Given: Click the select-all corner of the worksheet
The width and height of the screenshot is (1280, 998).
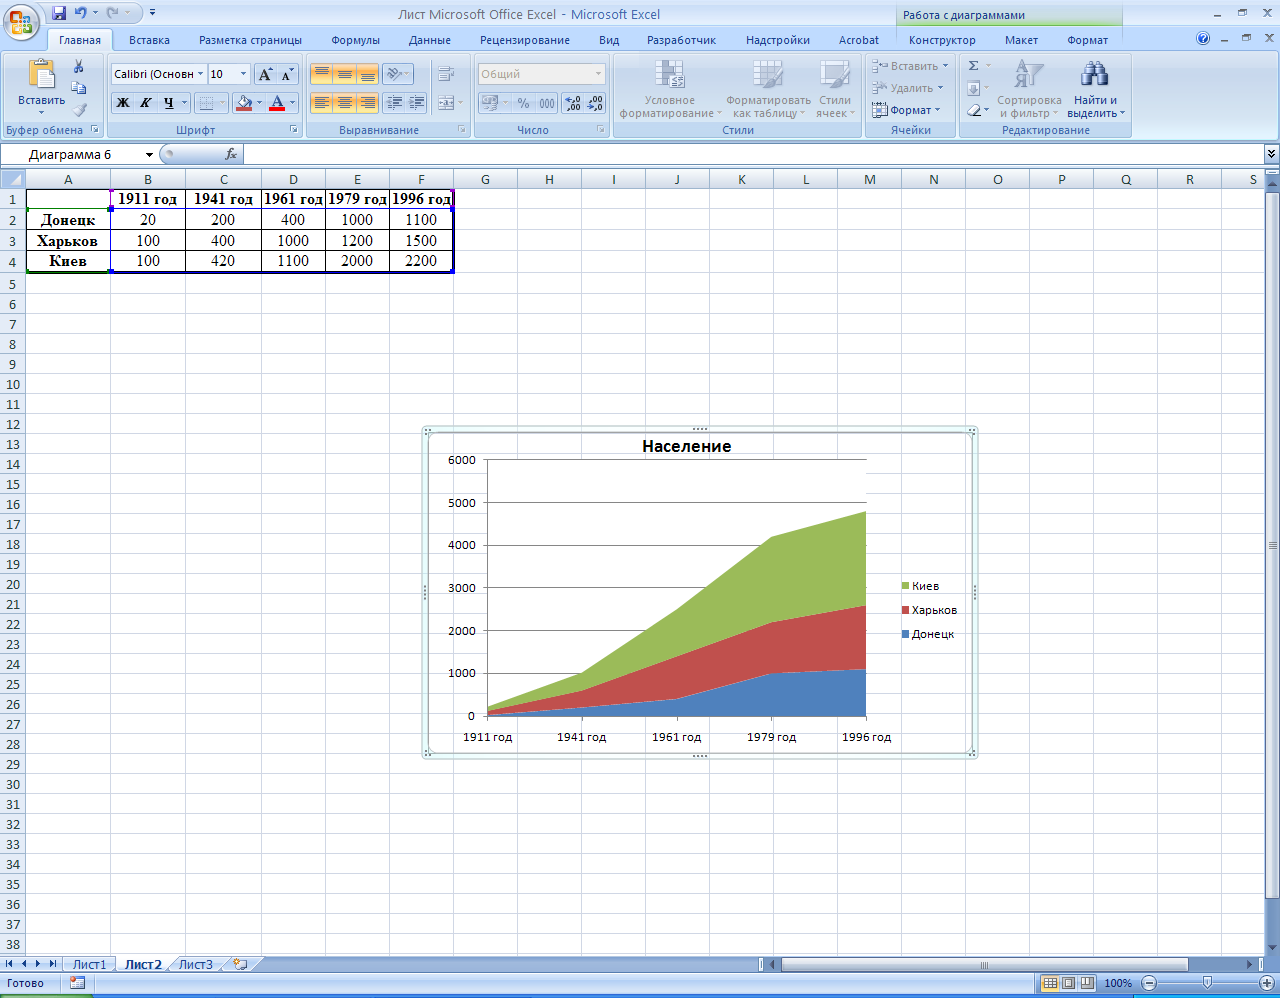Looking at the screenshot, I should (x=13, y=179).
